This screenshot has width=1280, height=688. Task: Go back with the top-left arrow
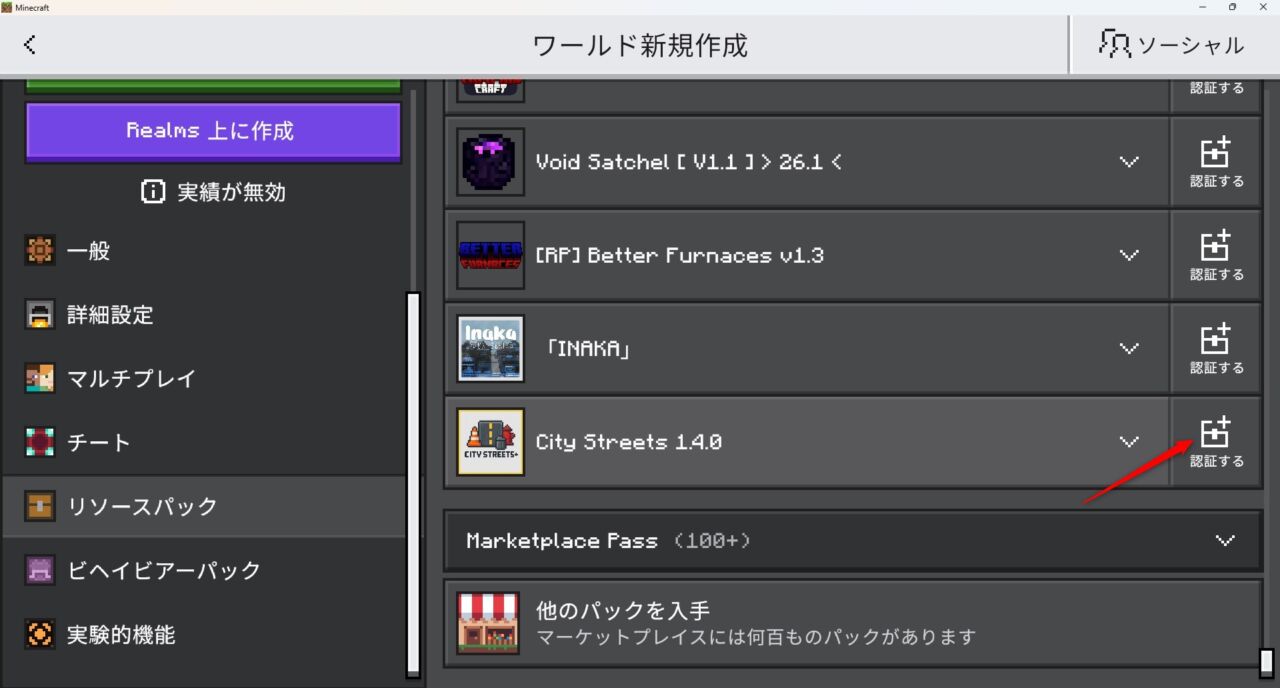pos(30,44)
